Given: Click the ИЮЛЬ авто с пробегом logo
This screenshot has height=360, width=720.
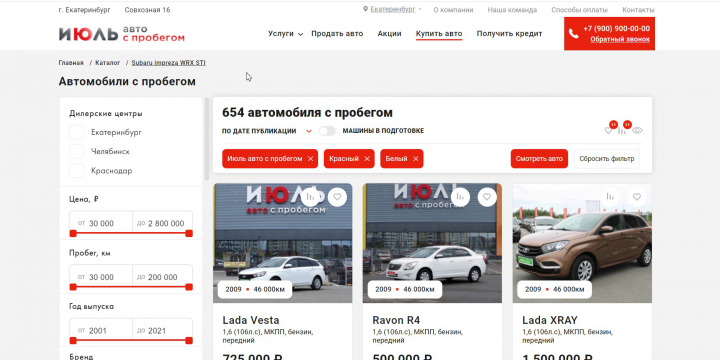Looking at the screenshot, I should (x=122, y=34).
